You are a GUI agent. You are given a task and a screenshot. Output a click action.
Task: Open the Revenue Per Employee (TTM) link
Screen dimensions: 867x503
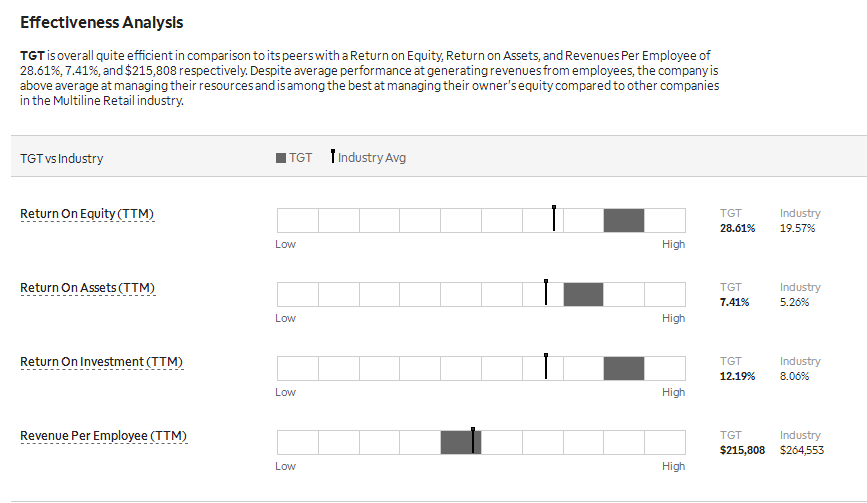[x=103, y=436]
